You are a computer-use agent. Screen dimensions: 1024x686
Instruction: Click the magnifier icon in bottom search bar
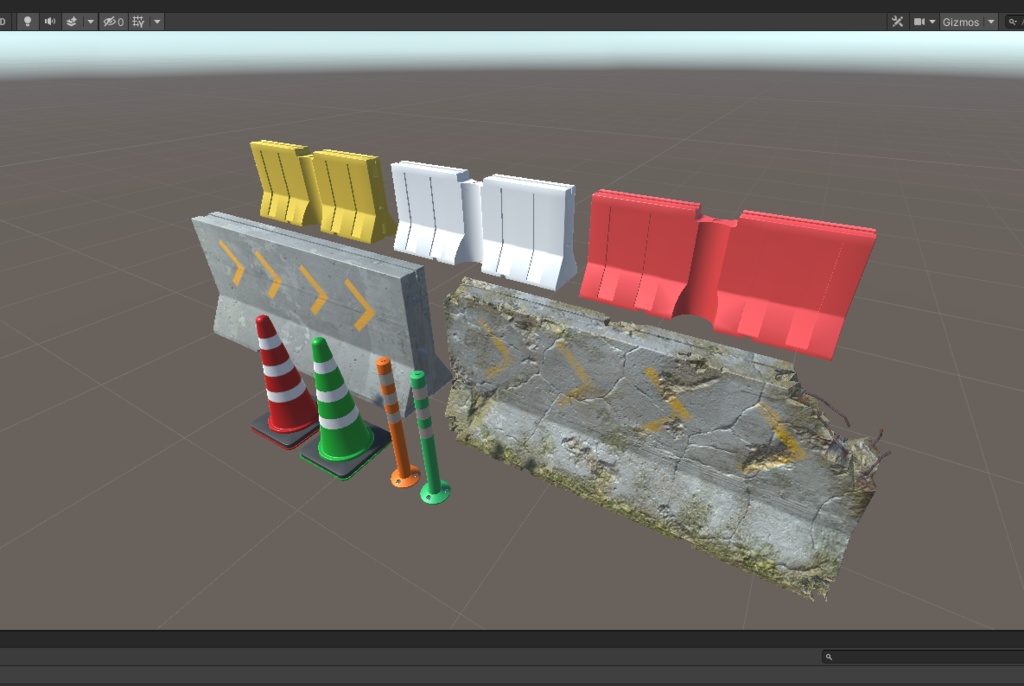827,657
